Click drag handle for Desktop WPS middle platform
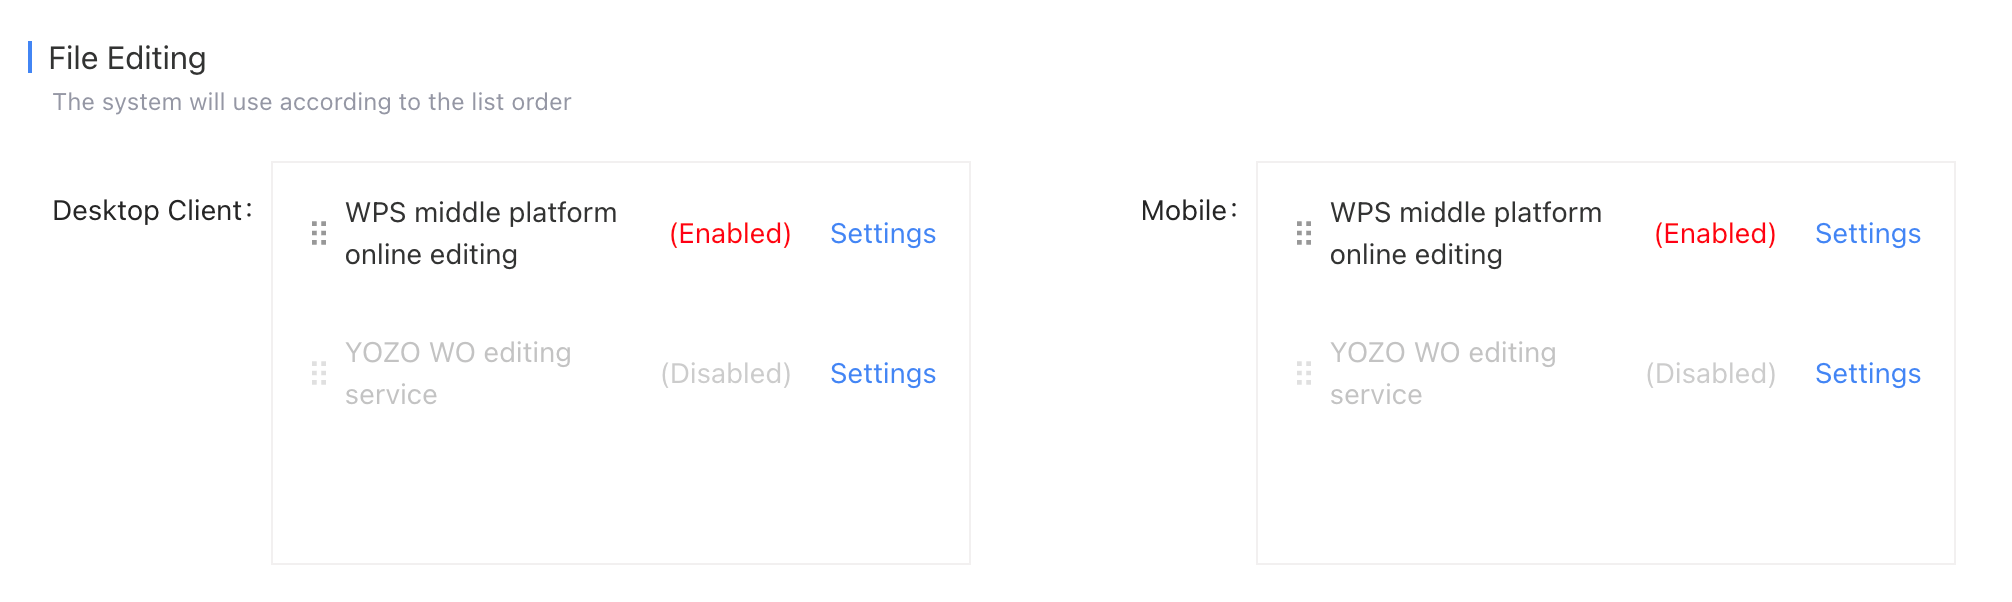 (319, 233)
